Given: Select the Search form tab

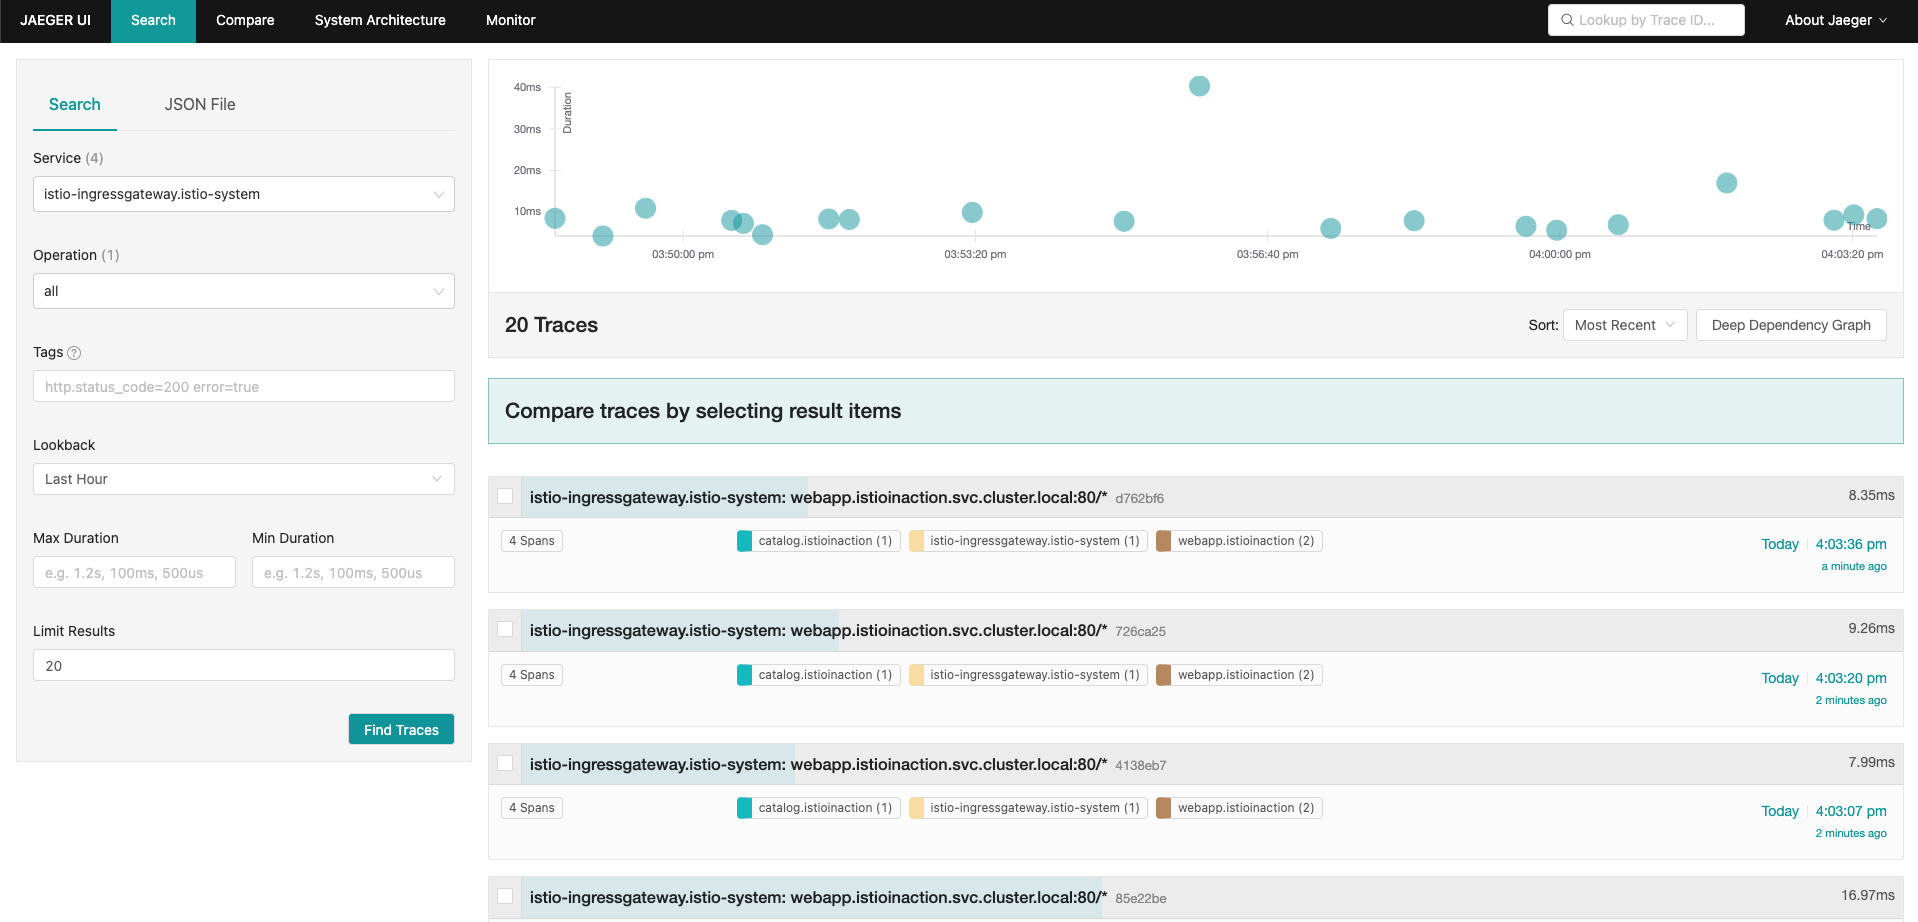Looking at the screenshot, I should 75,104.
